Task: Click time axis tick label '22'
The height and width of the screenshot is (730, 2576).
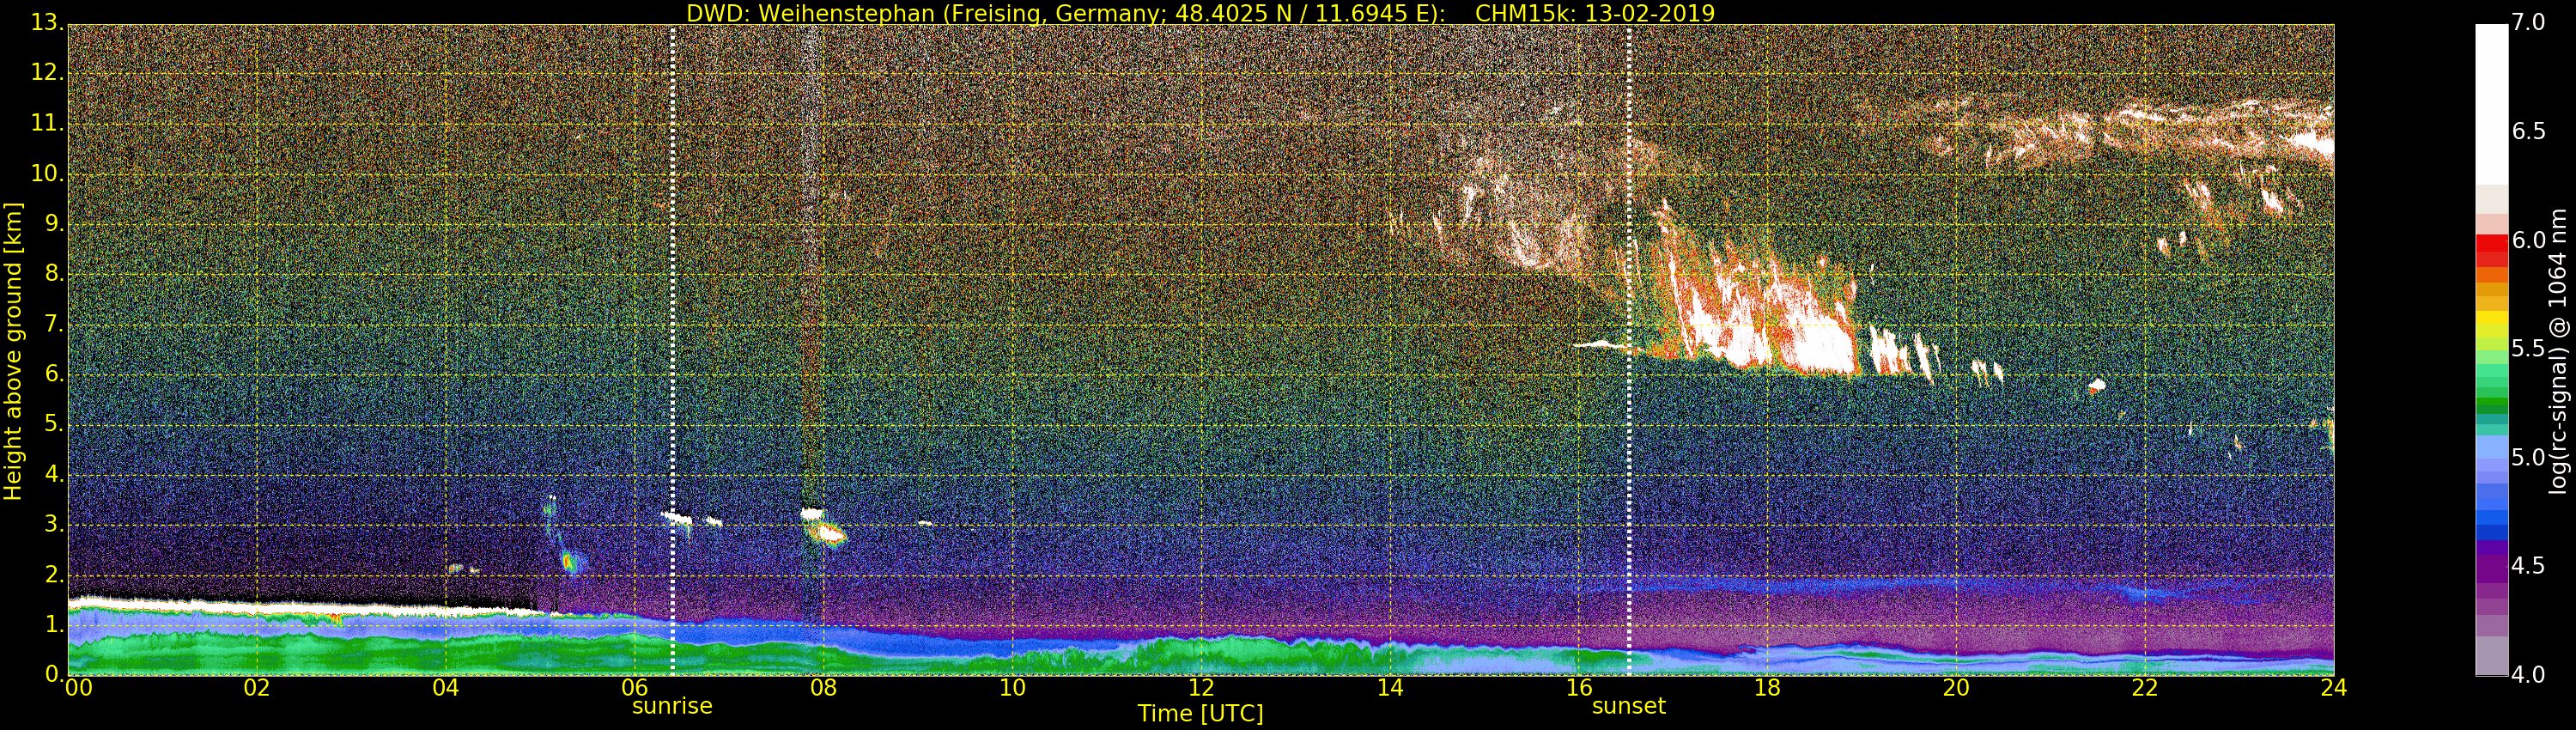Action: (x=2145, y=688)
